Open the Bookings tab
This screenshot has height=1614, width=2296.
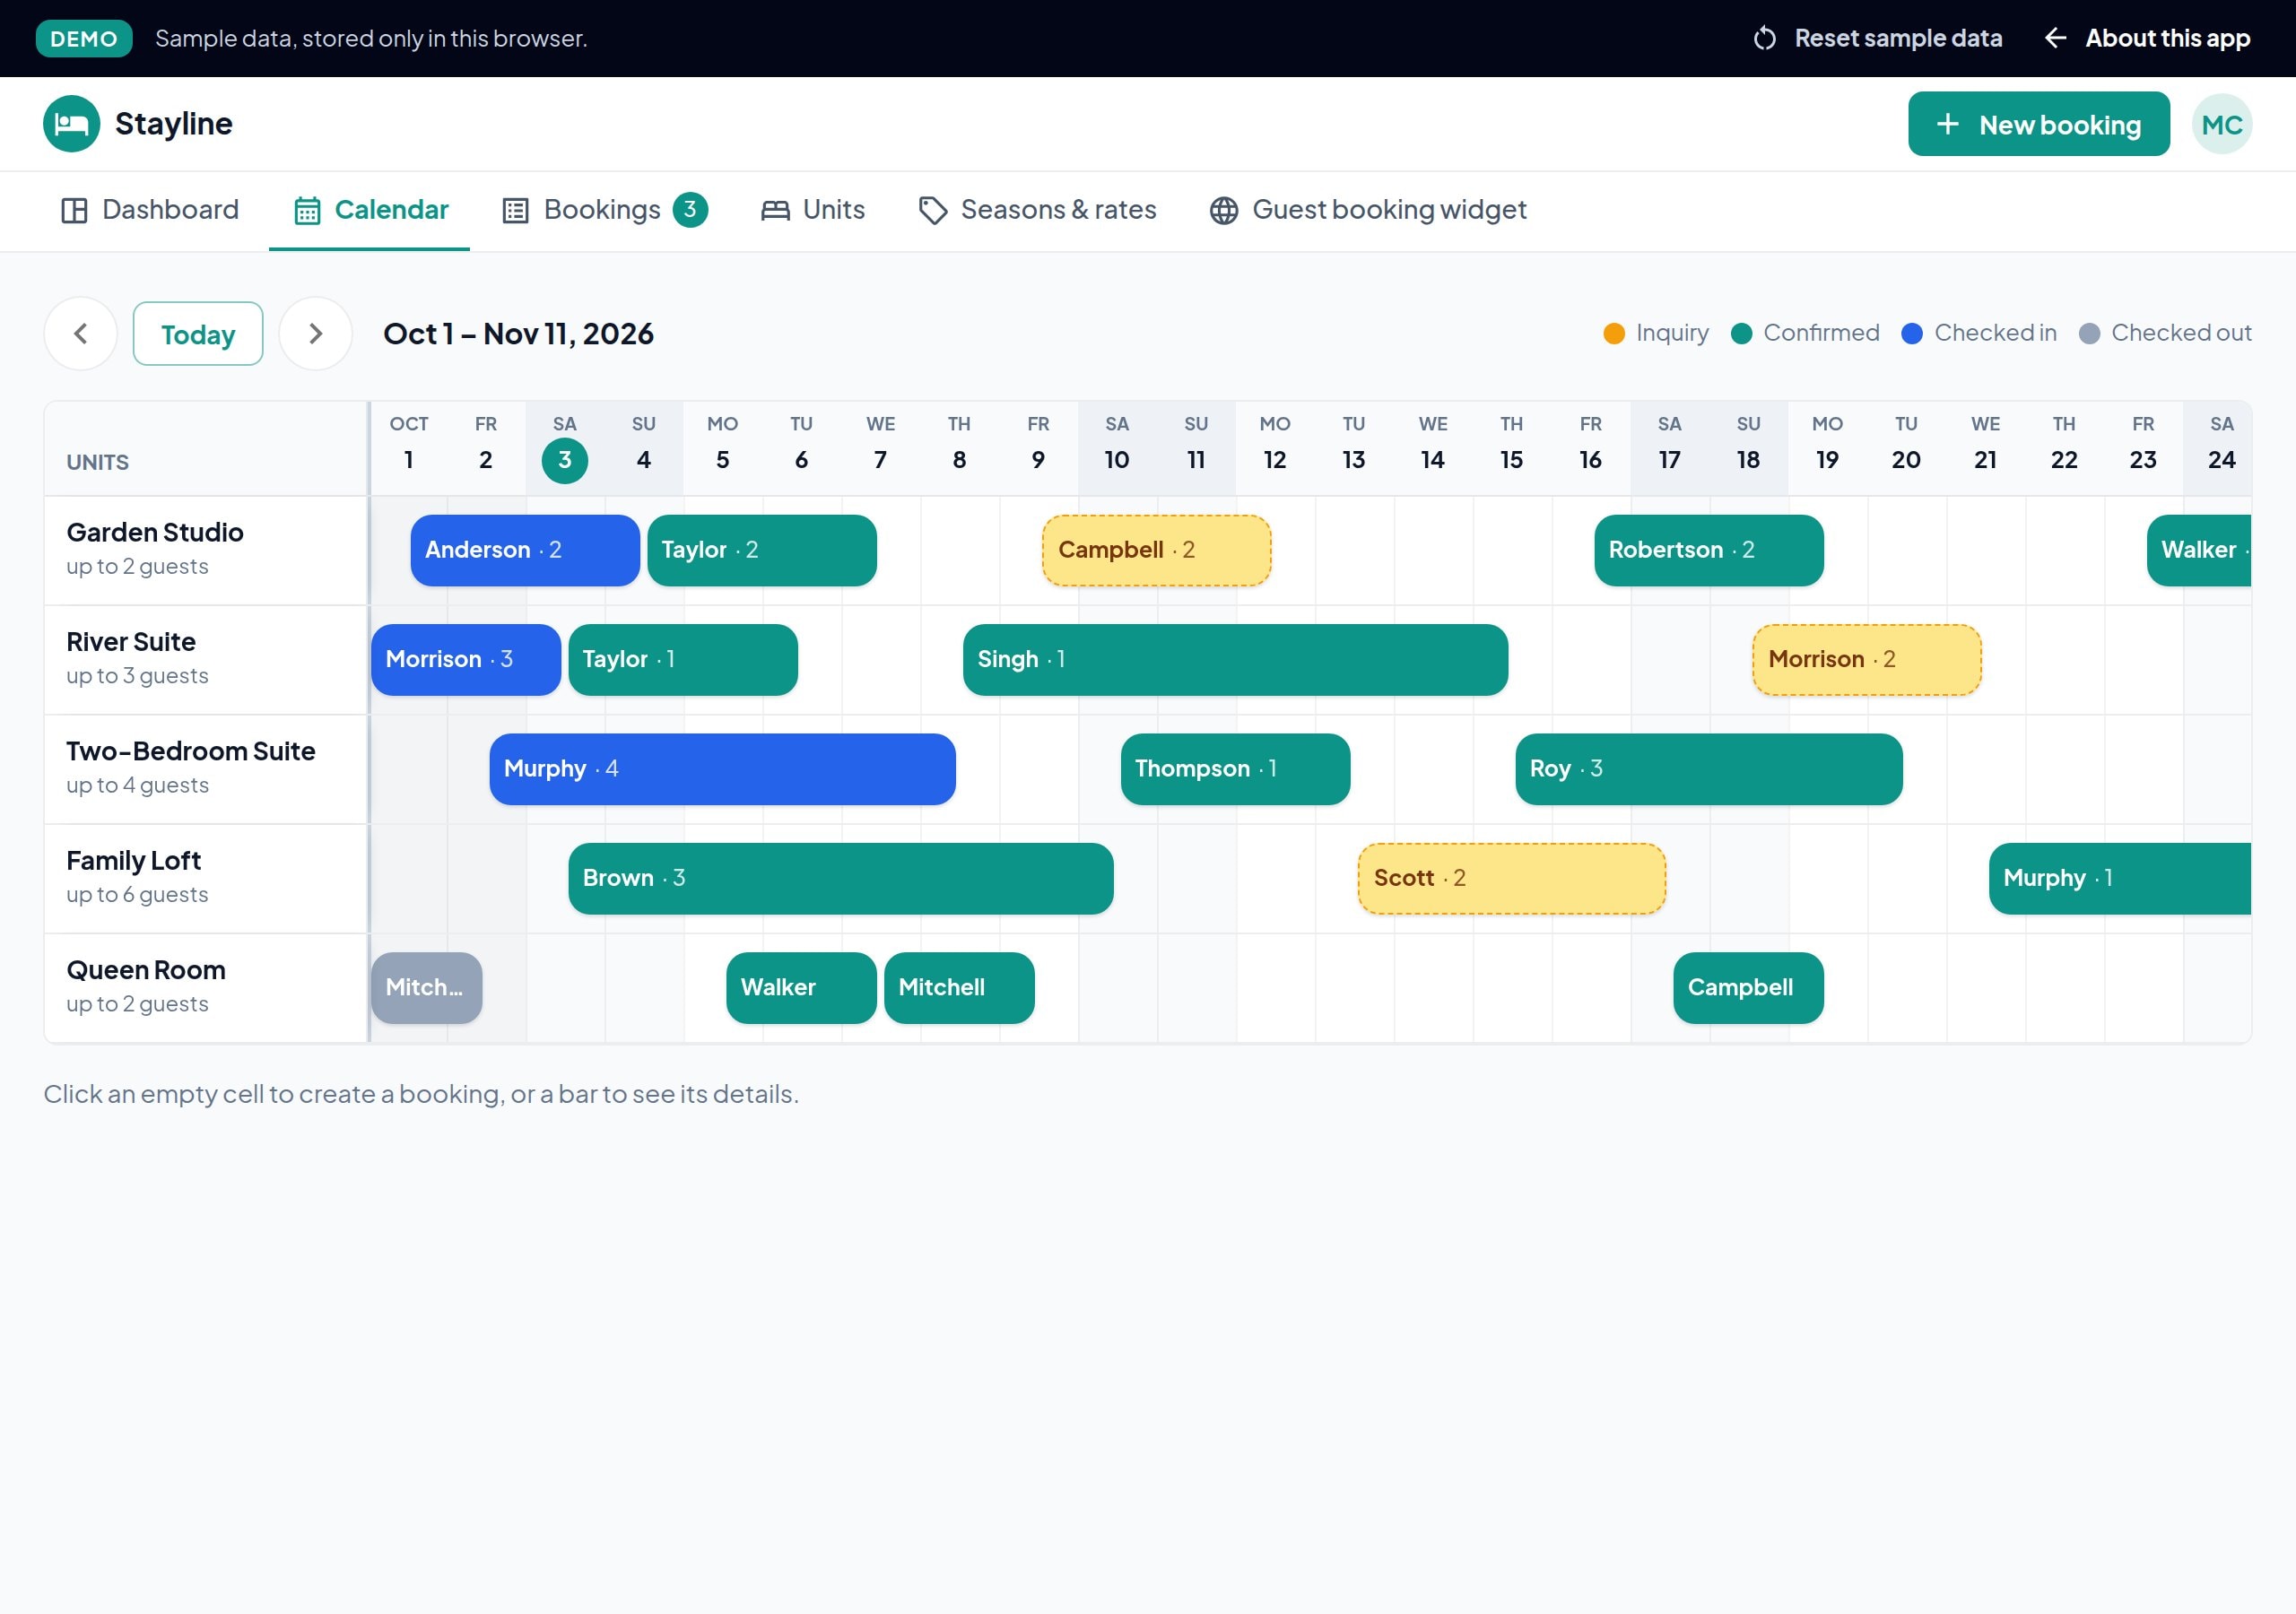605,211
